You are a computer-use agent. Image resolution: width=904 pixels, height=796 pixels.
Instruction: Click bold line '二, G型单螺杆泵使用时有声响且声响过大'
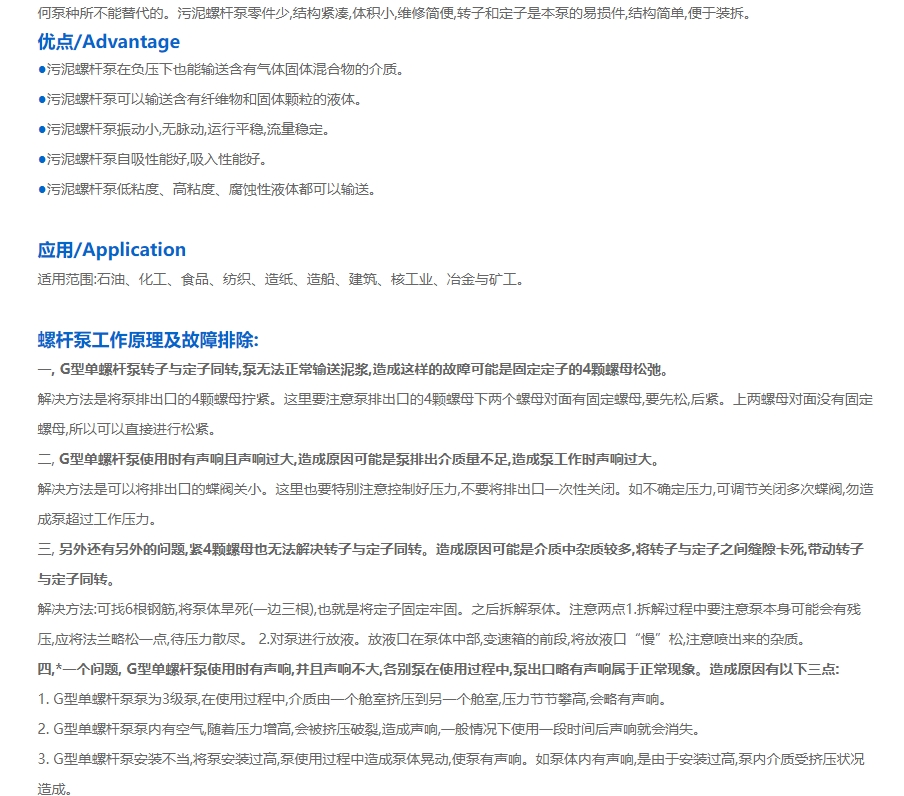(349, 459)
